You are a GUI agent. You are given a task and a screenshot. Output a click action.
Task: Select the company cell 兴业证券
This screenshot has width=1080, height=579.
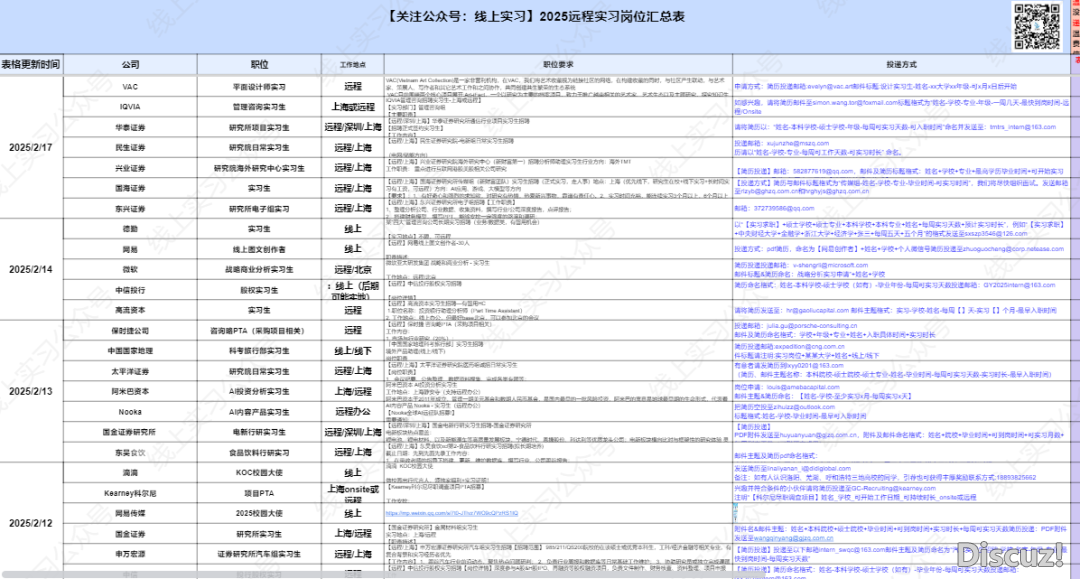[x=130, y=168]
